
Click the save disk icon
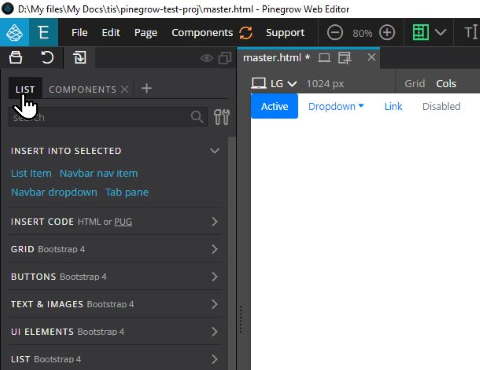16,57
